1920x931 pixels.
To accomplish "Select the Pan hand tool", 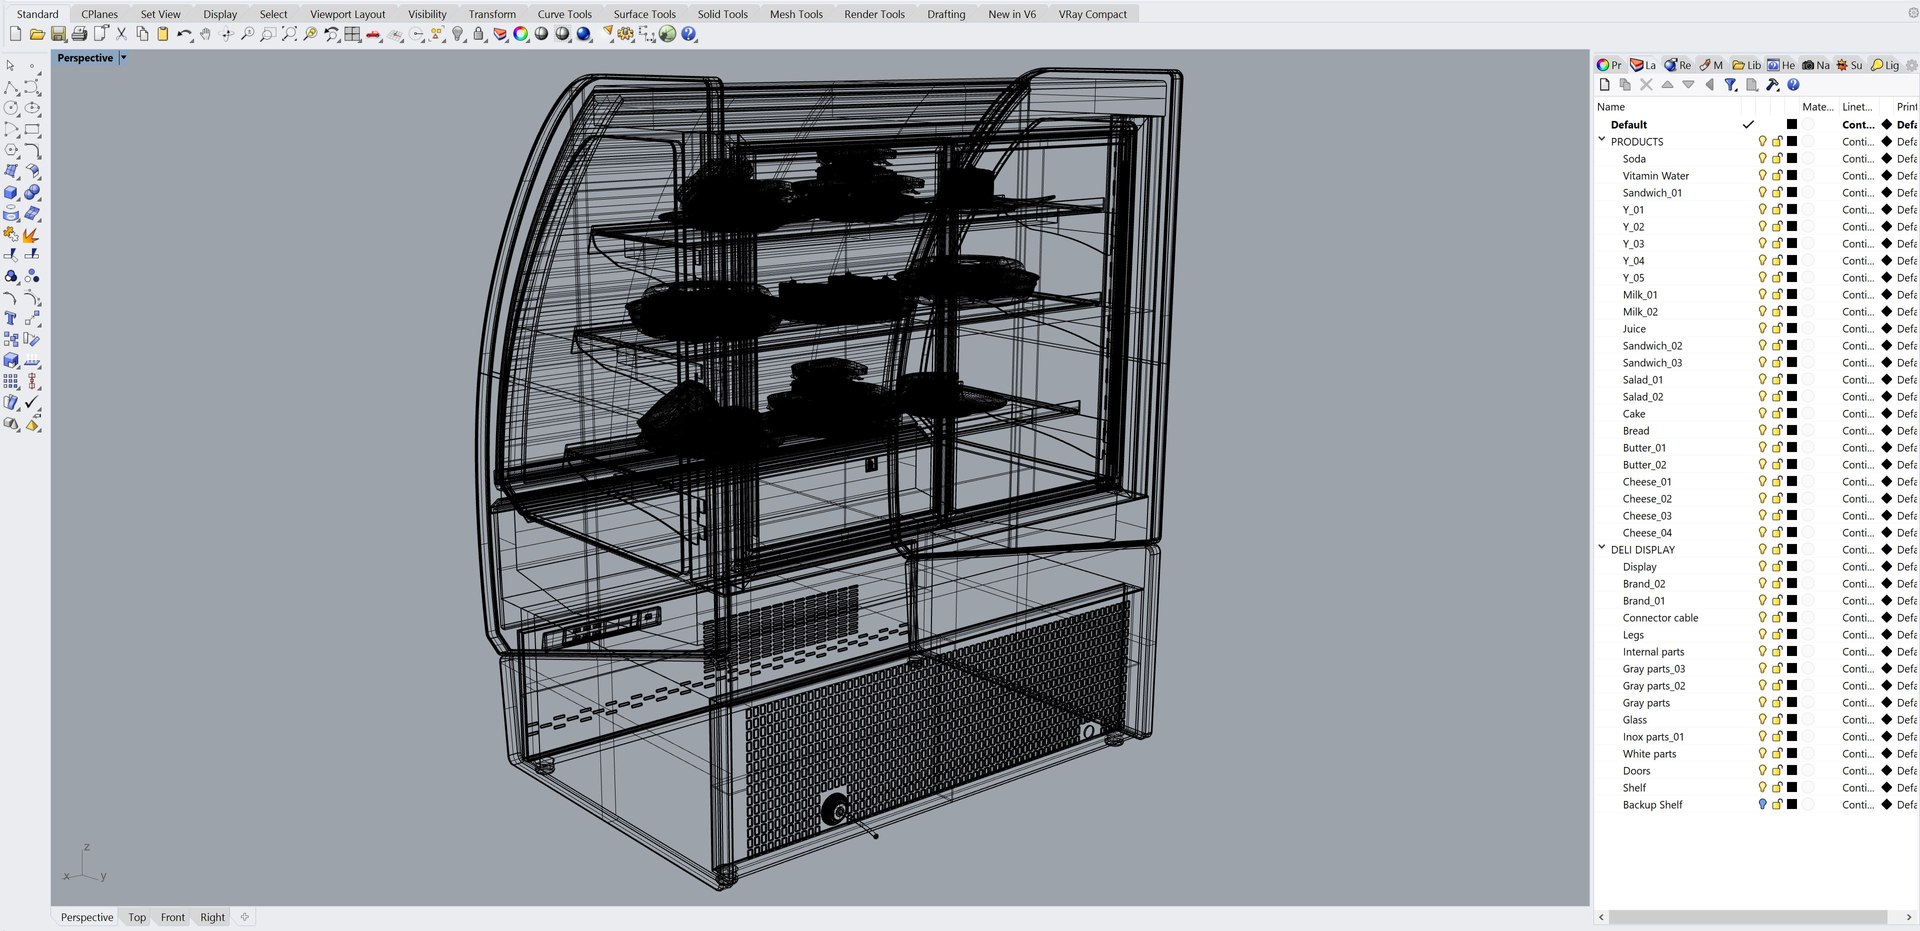I will (205, 34).
